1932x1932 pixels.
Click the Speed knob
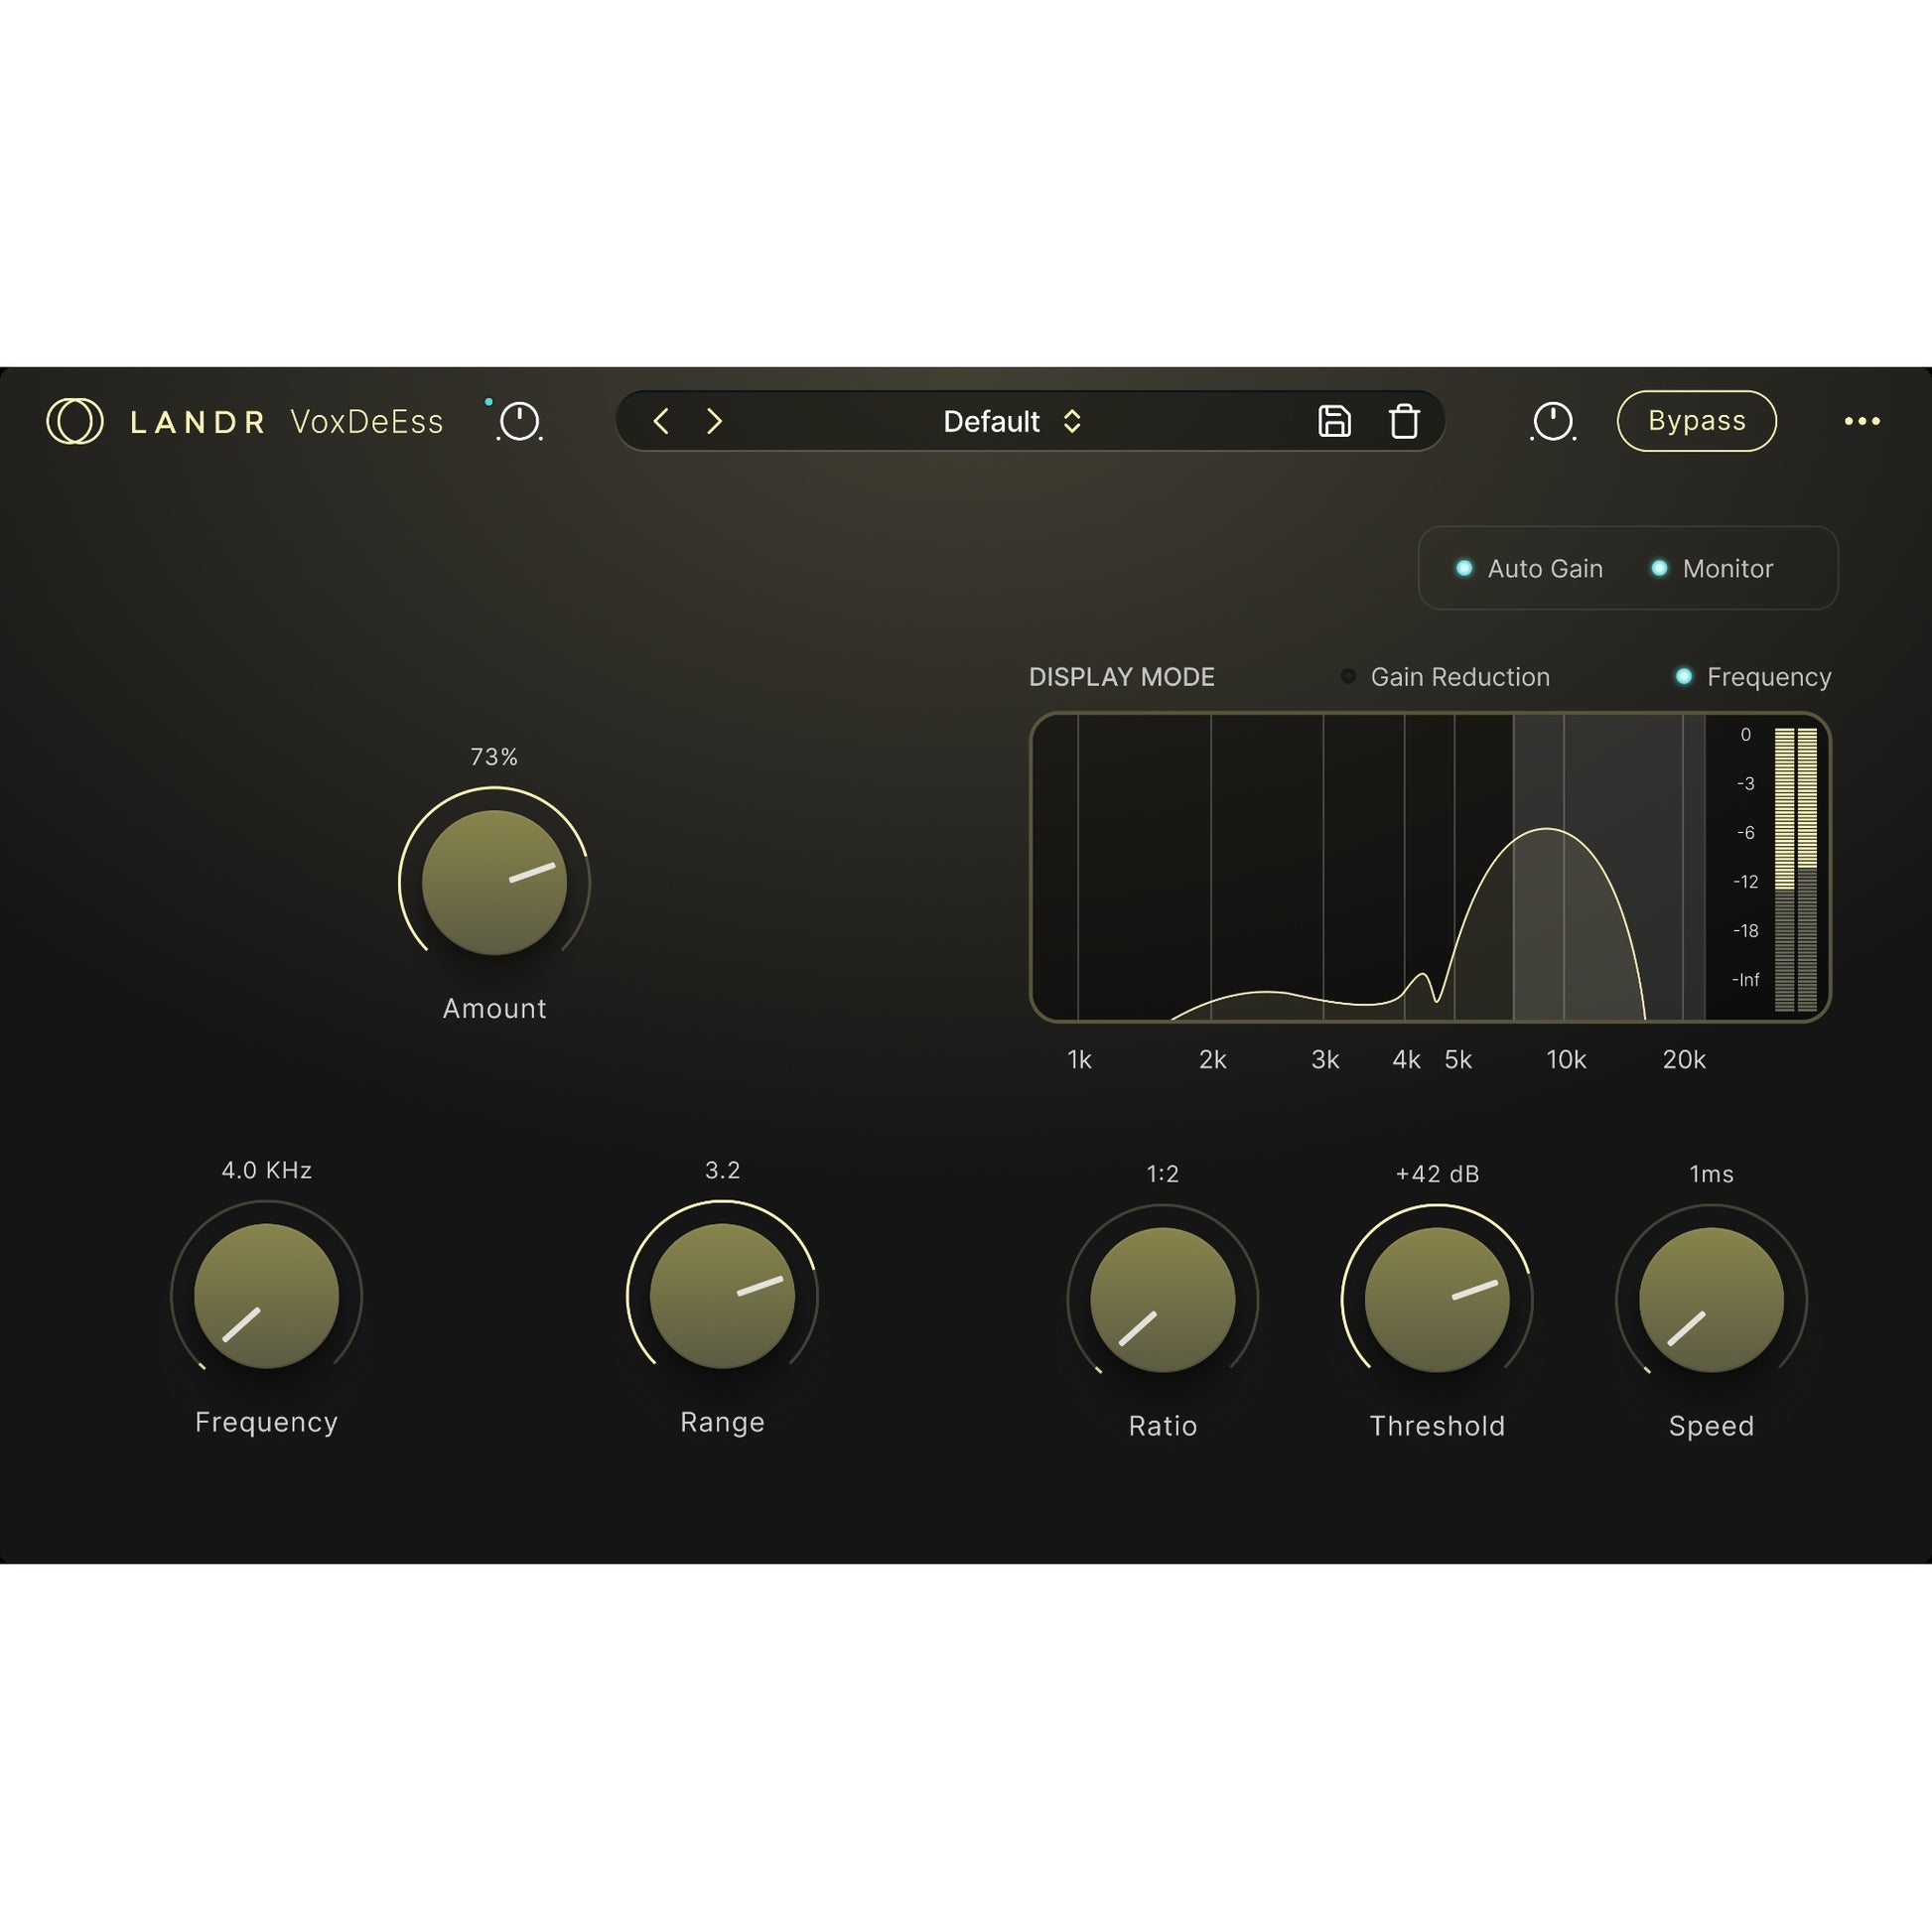tap(1711, 1299)
